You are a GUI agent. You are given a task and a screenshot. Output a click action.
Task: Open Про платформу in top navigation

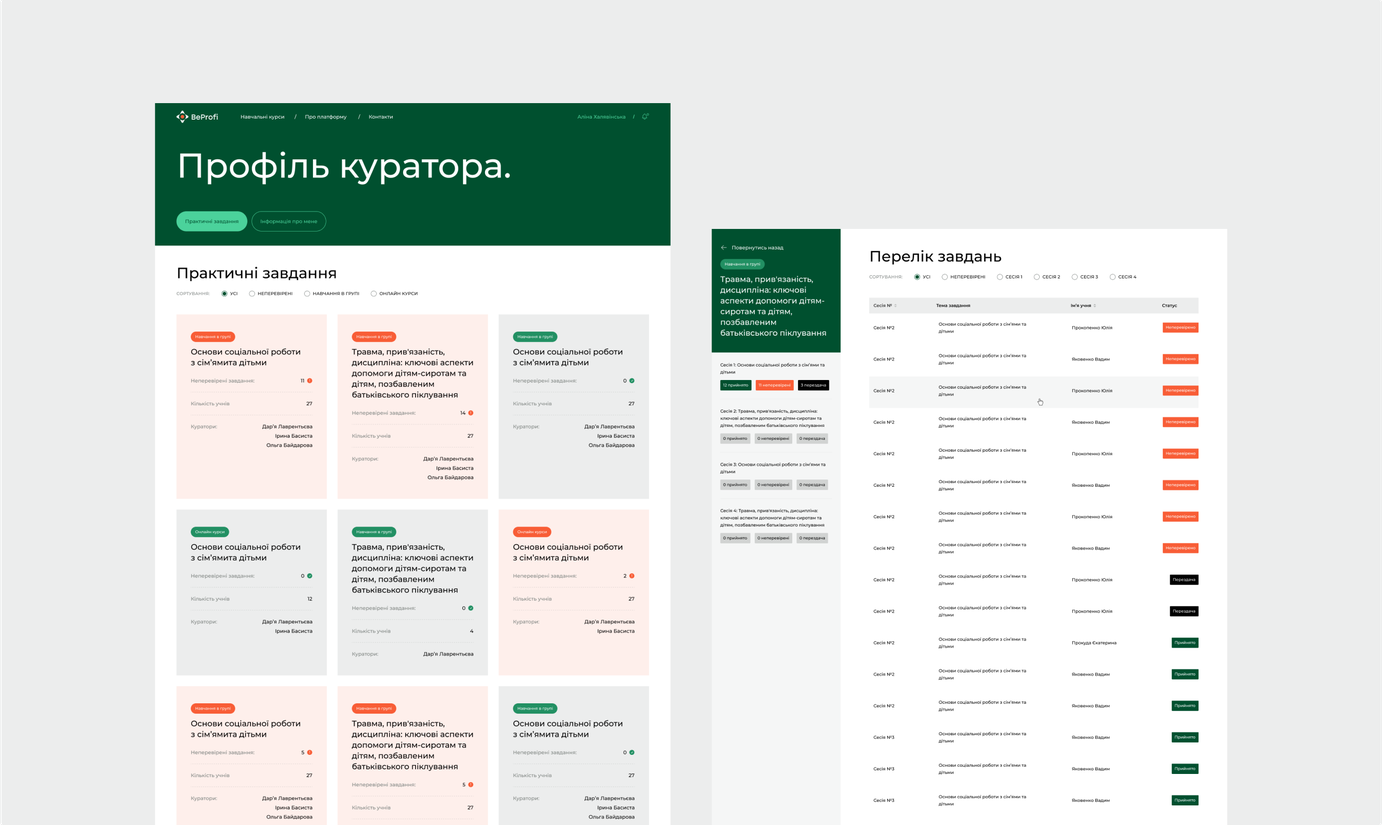coord(326,117)
